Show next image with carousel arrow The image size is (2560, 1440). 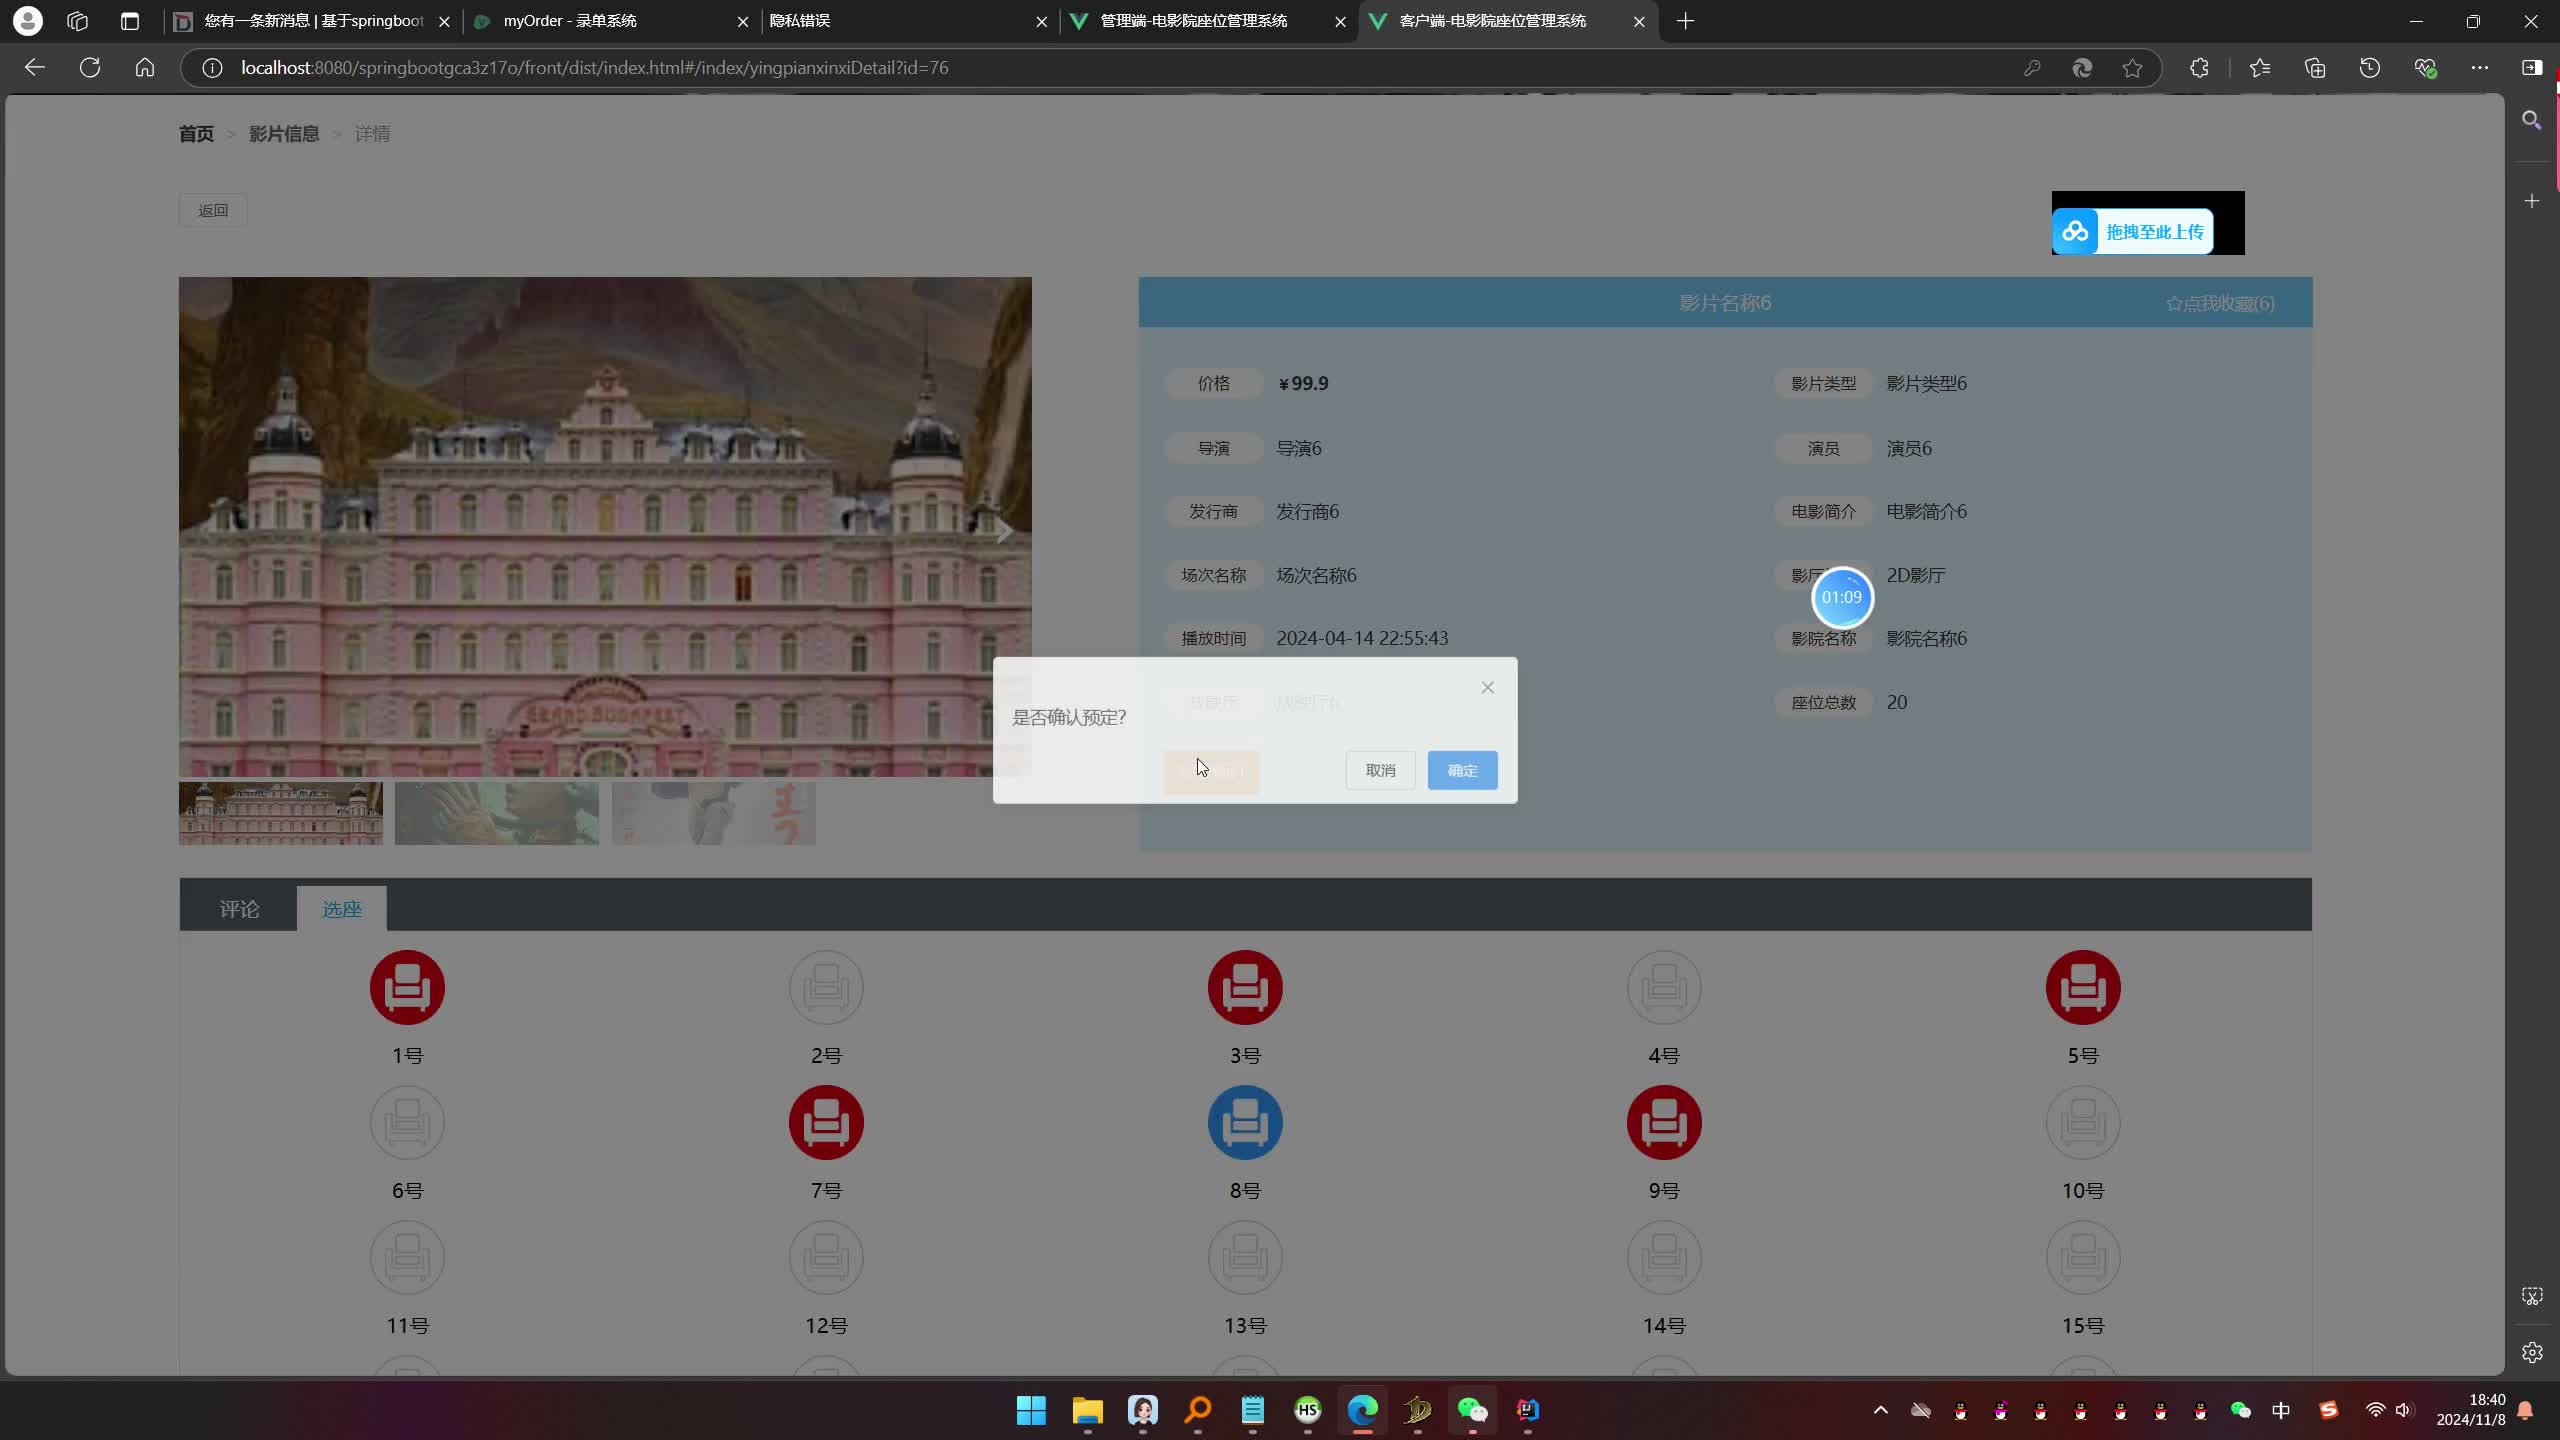(1004, 531)
